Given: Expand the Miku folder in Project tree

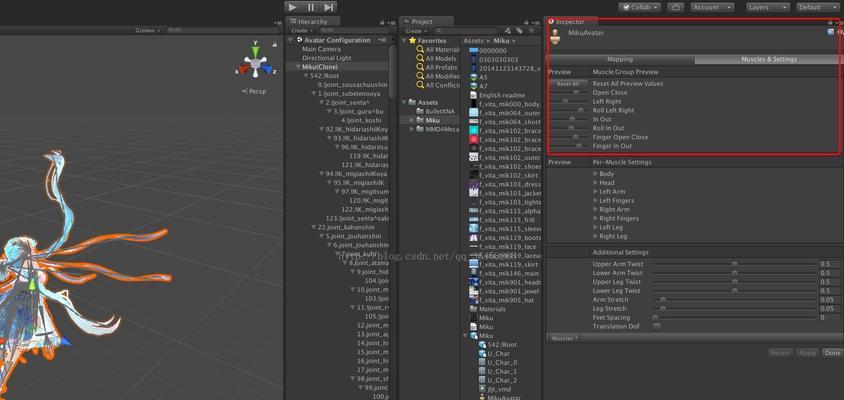Looking at the screenshot, I should (412, 120).
